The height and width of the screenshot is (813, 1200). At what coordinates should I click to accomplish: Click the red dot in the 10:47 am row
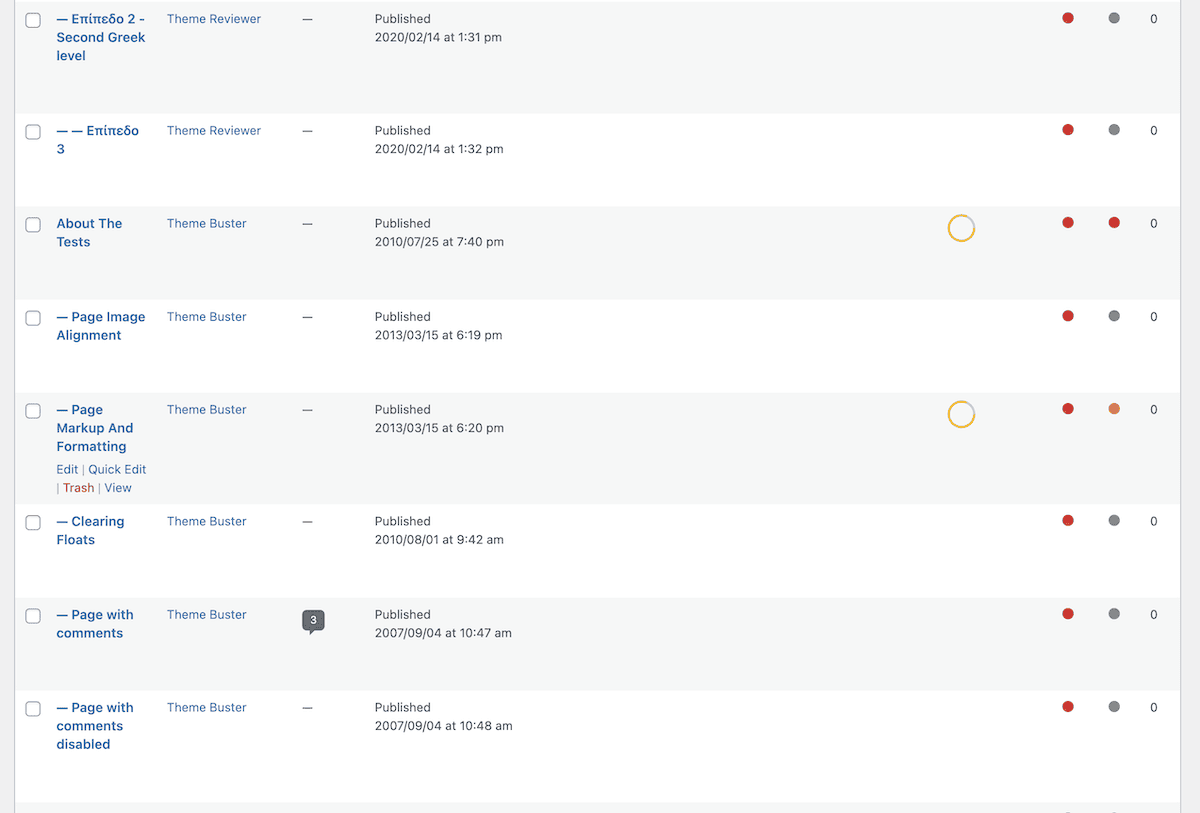[1068, 614]
